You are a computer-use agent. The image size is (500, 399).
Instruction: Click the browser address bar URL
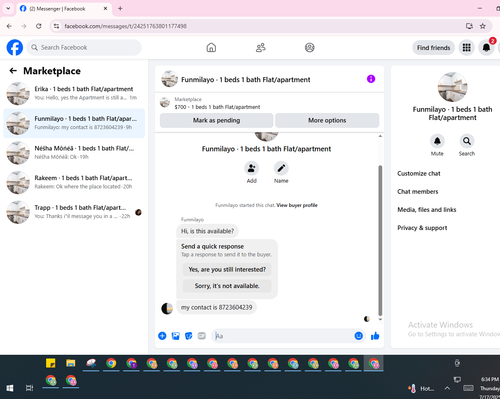(x=125, y=26)
